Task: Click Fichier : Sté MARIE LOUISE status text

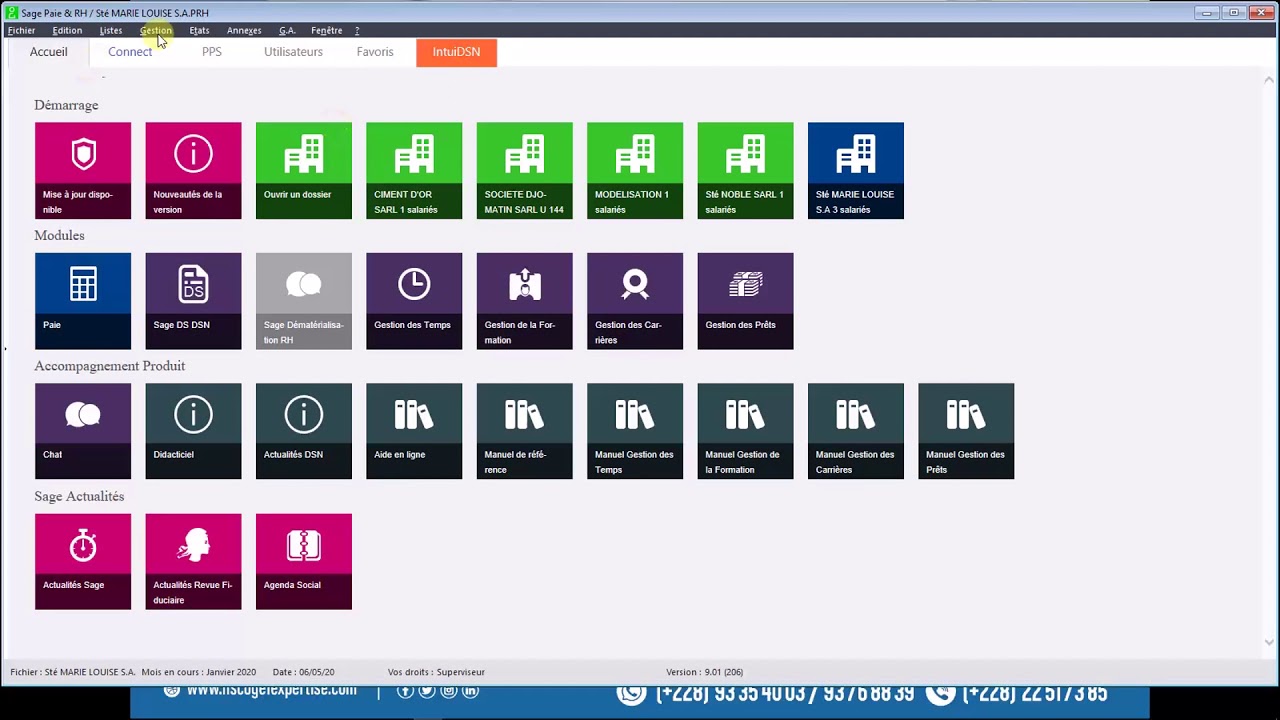Action: [x=73, y=672]
